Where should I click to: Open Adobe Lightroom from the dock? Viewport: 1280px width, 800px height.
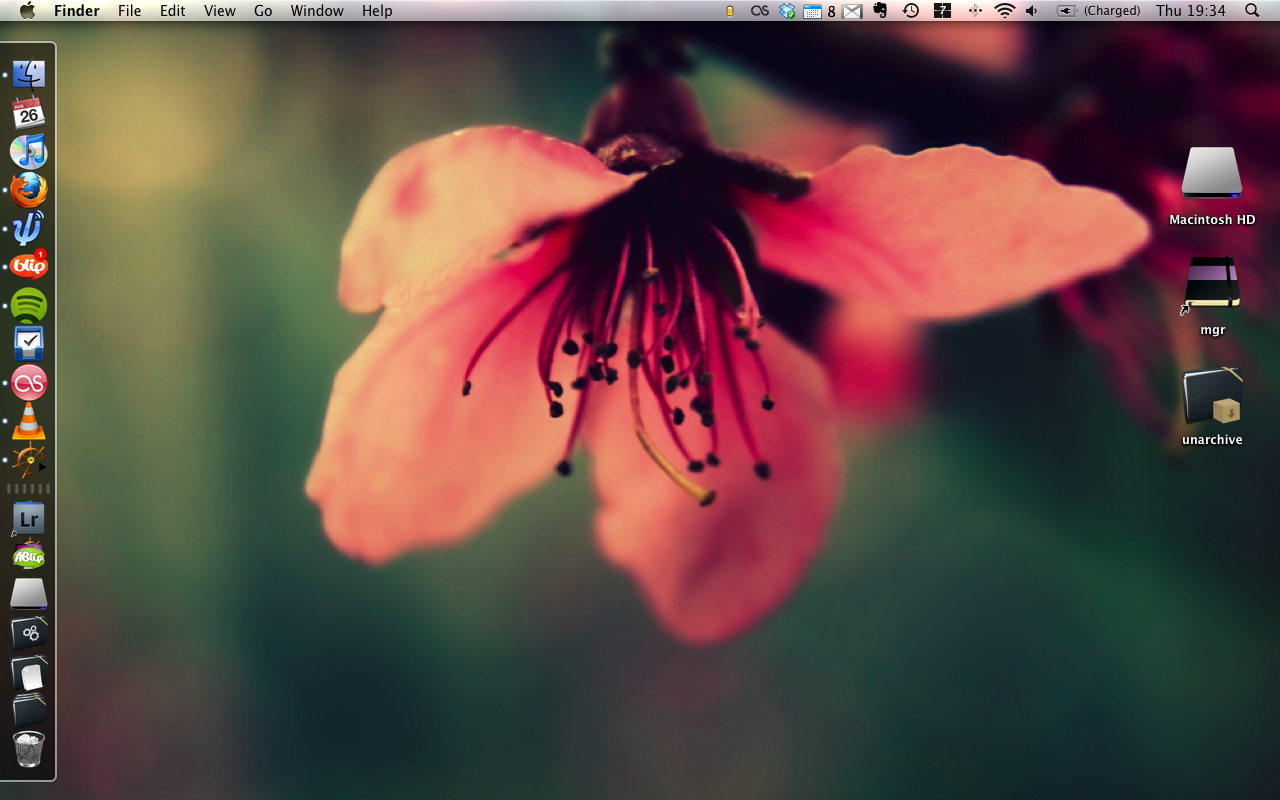click(29, 519)
